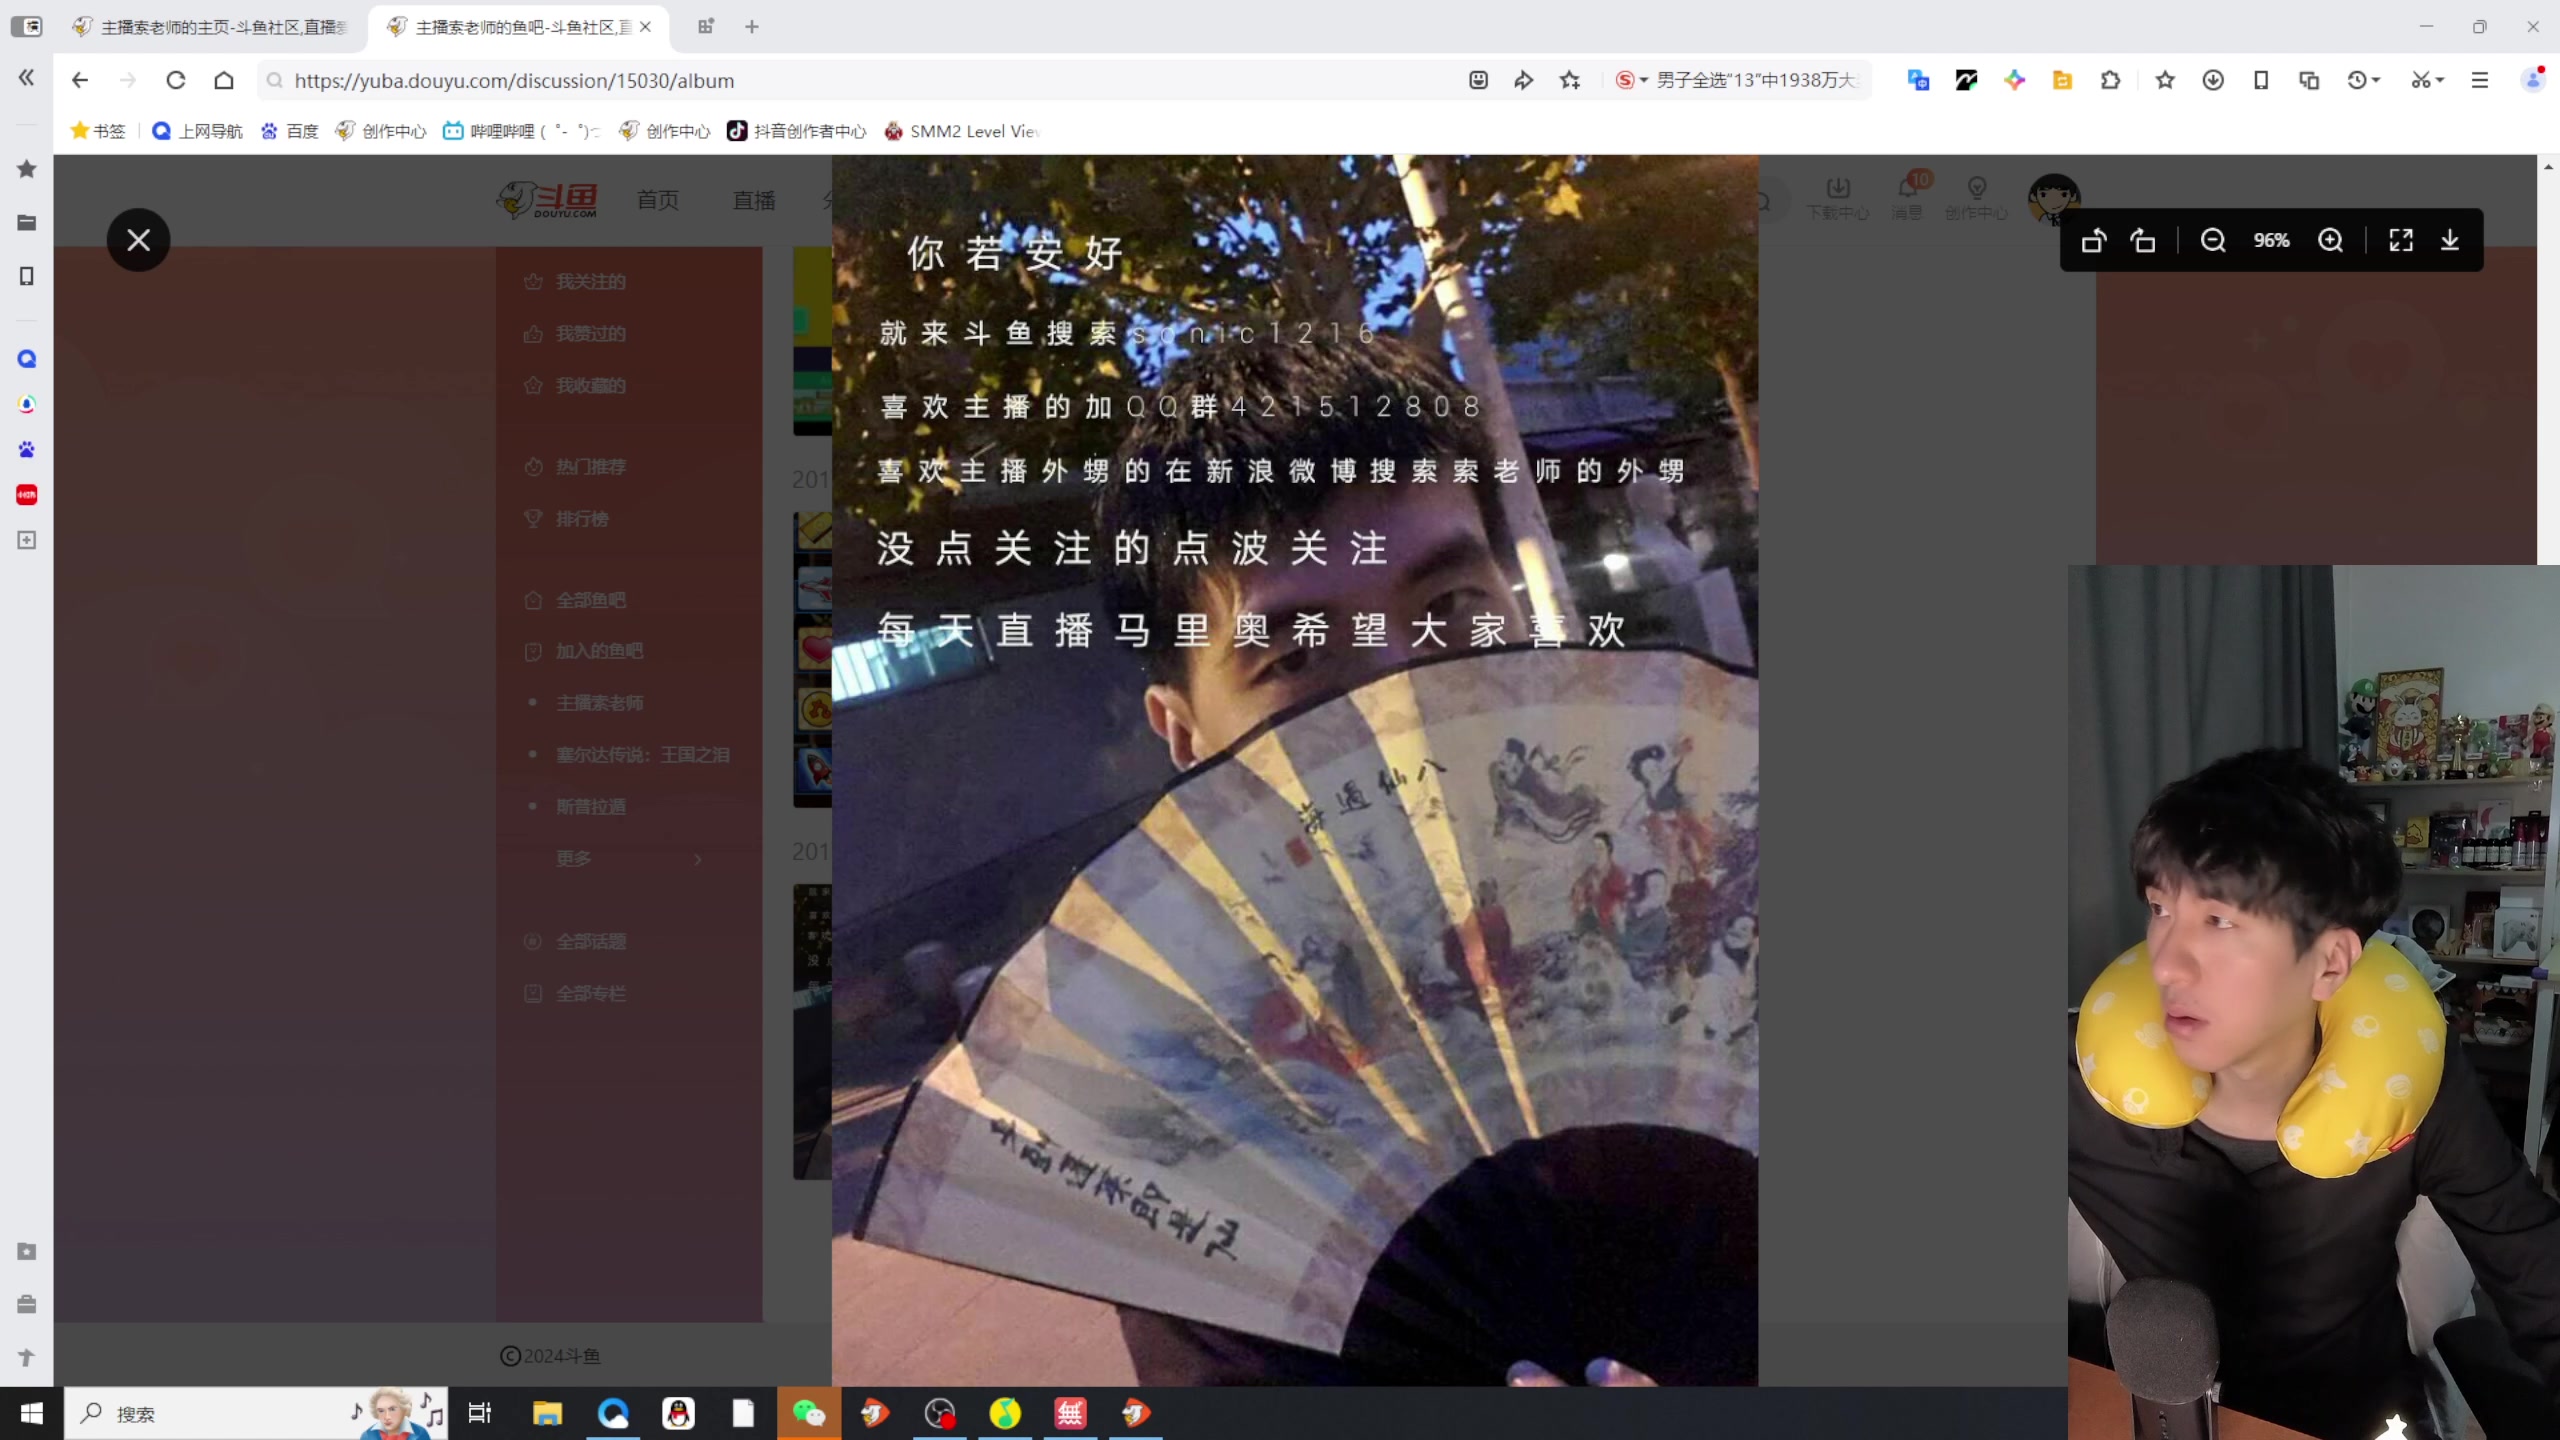Open a new browser tab
The height and width of the screenshot is (1440, 2560).
coord(752,27)
